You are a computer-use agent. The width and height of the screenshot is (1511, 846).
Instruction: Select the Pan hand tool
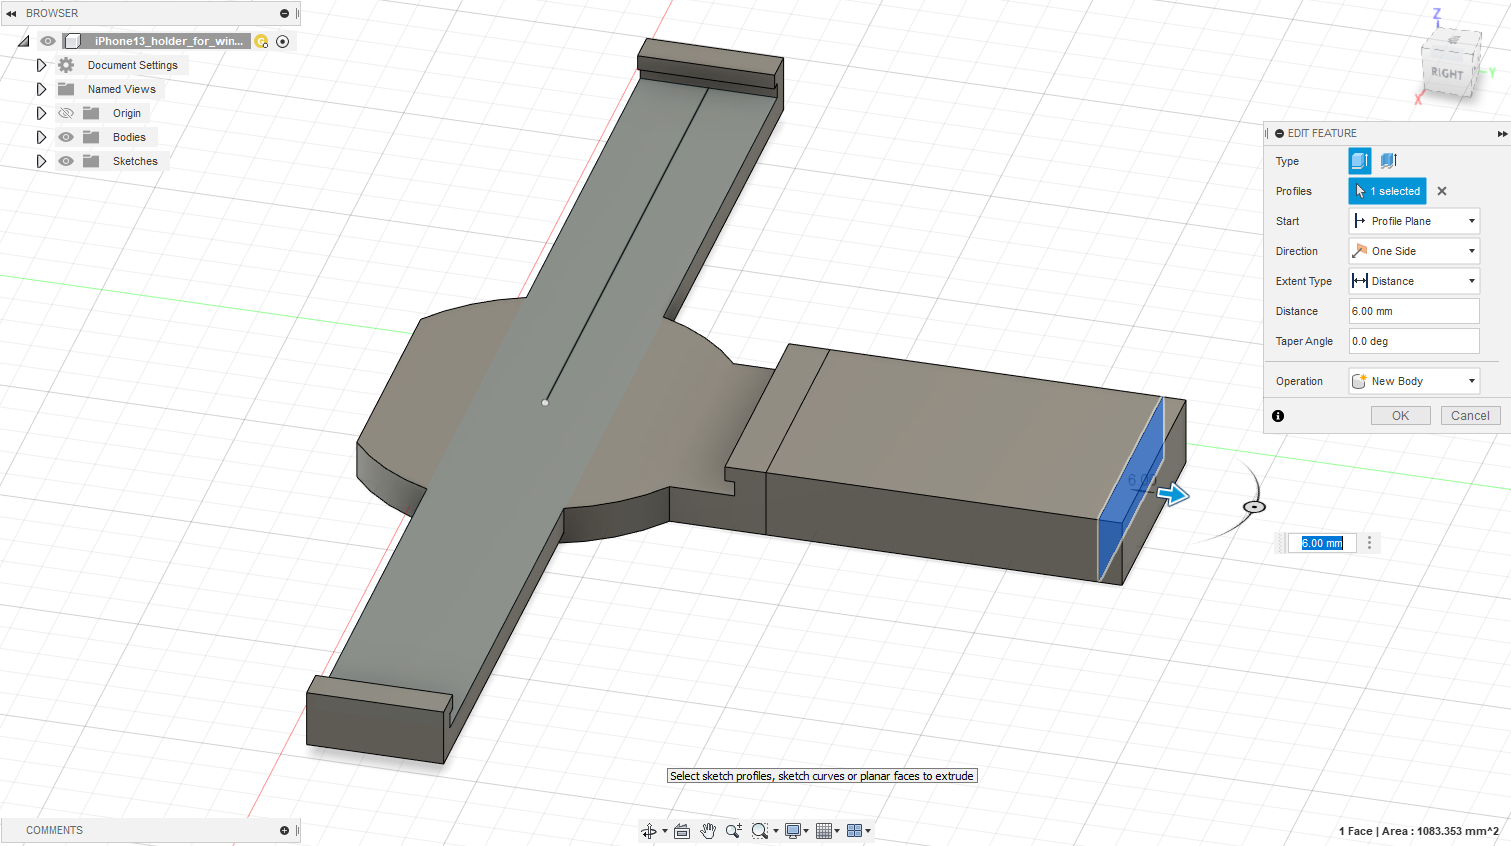click(708, 831)
